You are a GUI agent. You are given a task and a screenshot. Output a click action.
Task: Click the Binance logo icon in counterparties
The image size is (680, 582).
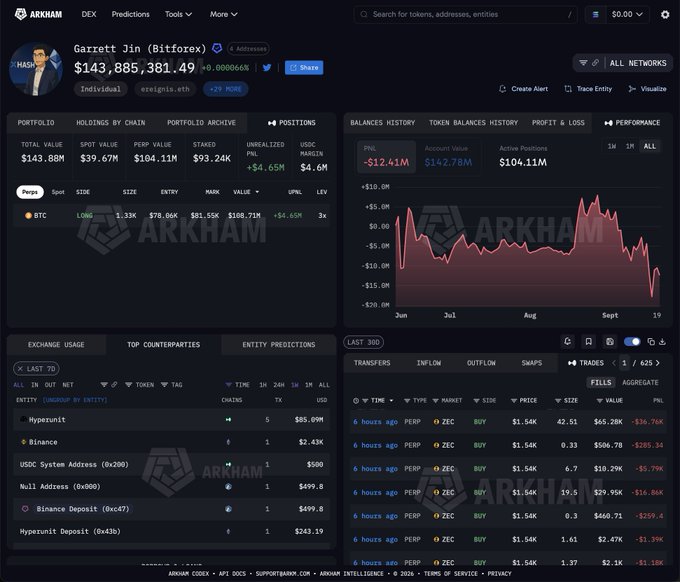click(23, 442)
